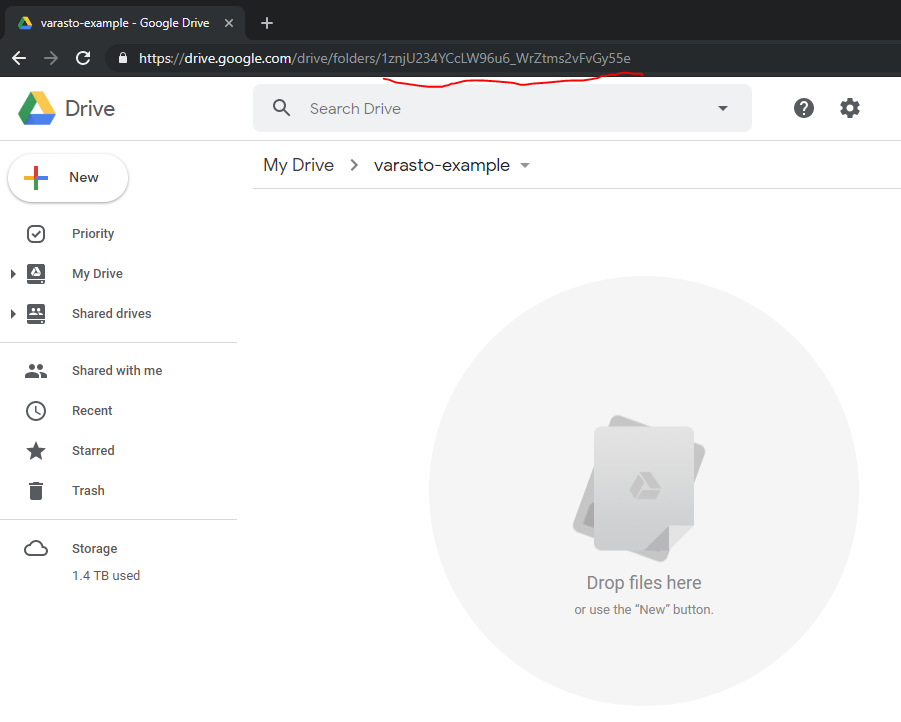This screenshot has height=722, width=901.
Task: Click the 'or use the New button' text
Action: (644, 610)
